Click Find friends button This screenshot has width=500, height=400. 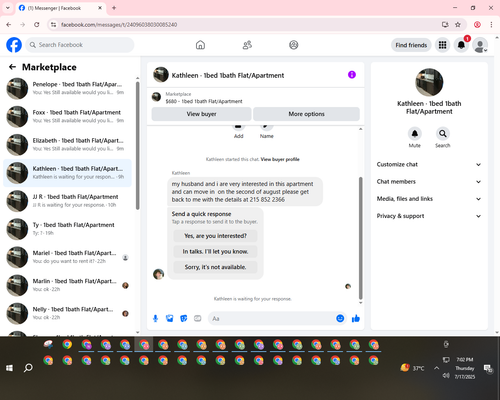point(411,45)
